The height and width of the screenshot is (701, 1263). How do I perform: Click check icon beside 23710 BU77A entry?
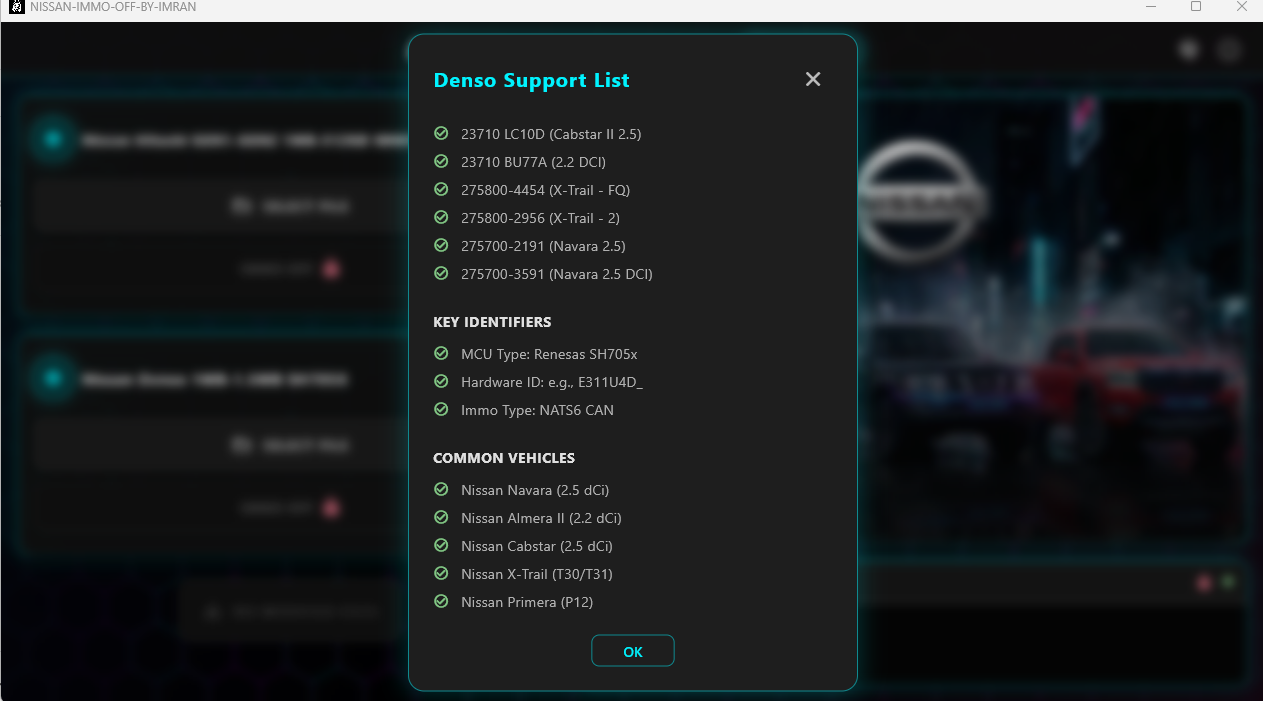point(441,161)
